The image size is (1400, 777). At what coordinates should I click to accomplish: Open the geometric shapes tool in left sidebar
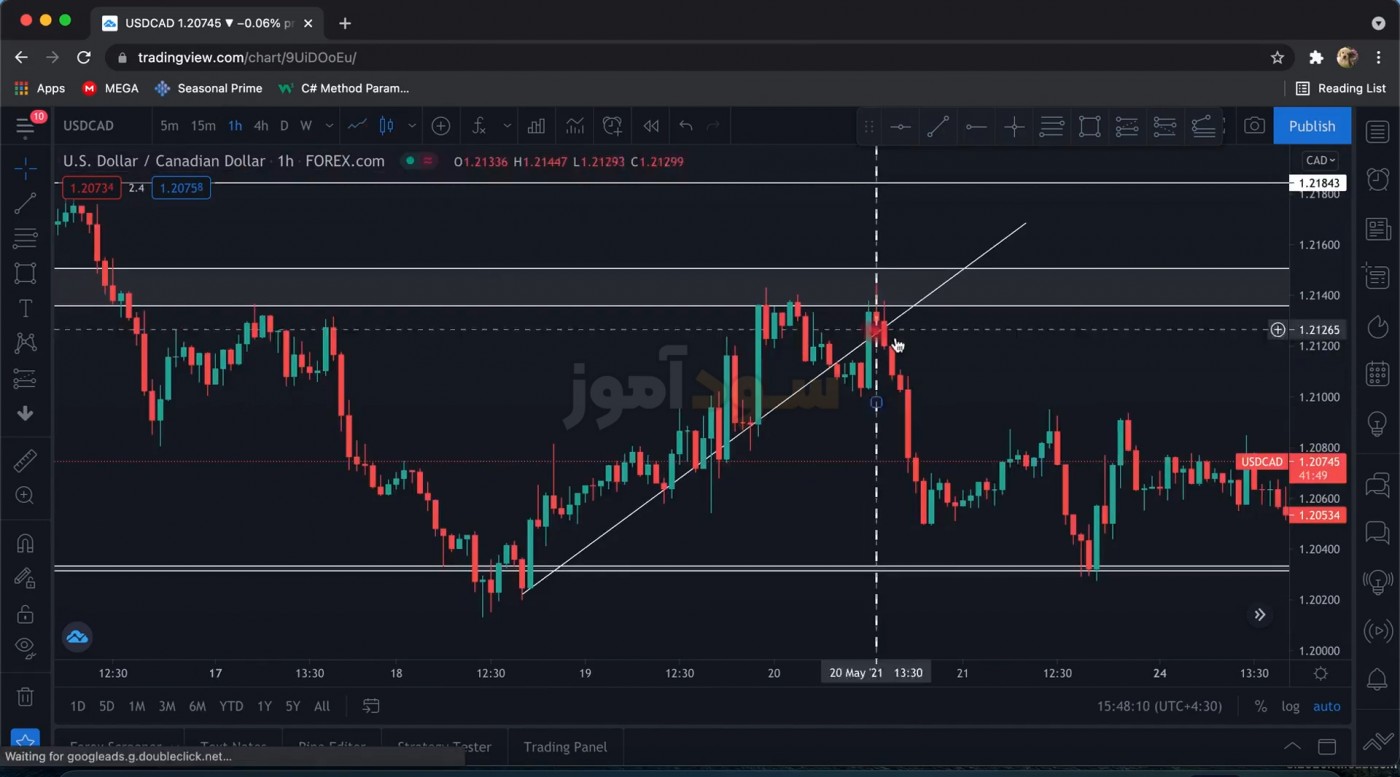[25, 273]
